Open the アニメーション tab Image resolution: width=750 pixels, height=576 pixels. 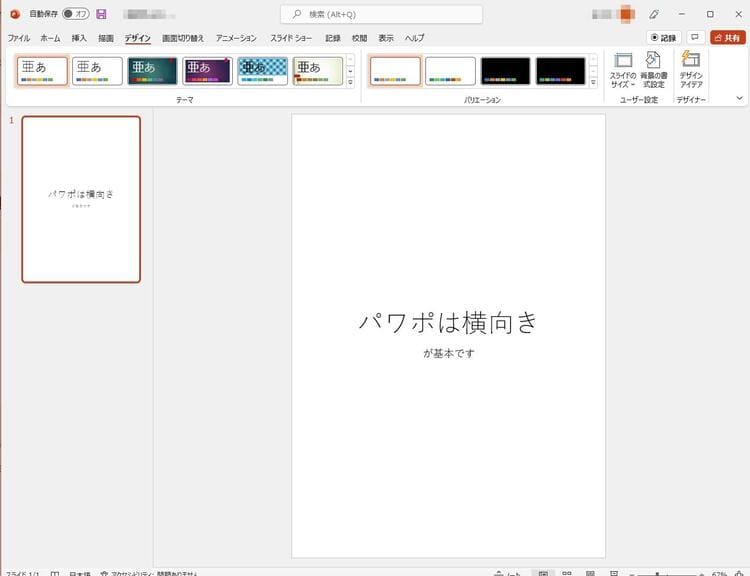236,38
